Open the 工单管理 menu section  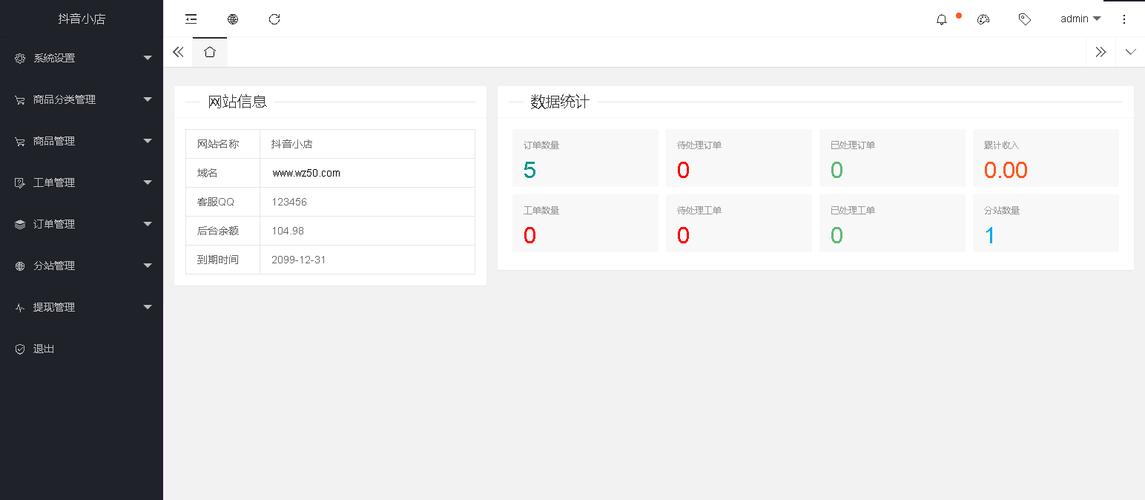click(81, 183)
